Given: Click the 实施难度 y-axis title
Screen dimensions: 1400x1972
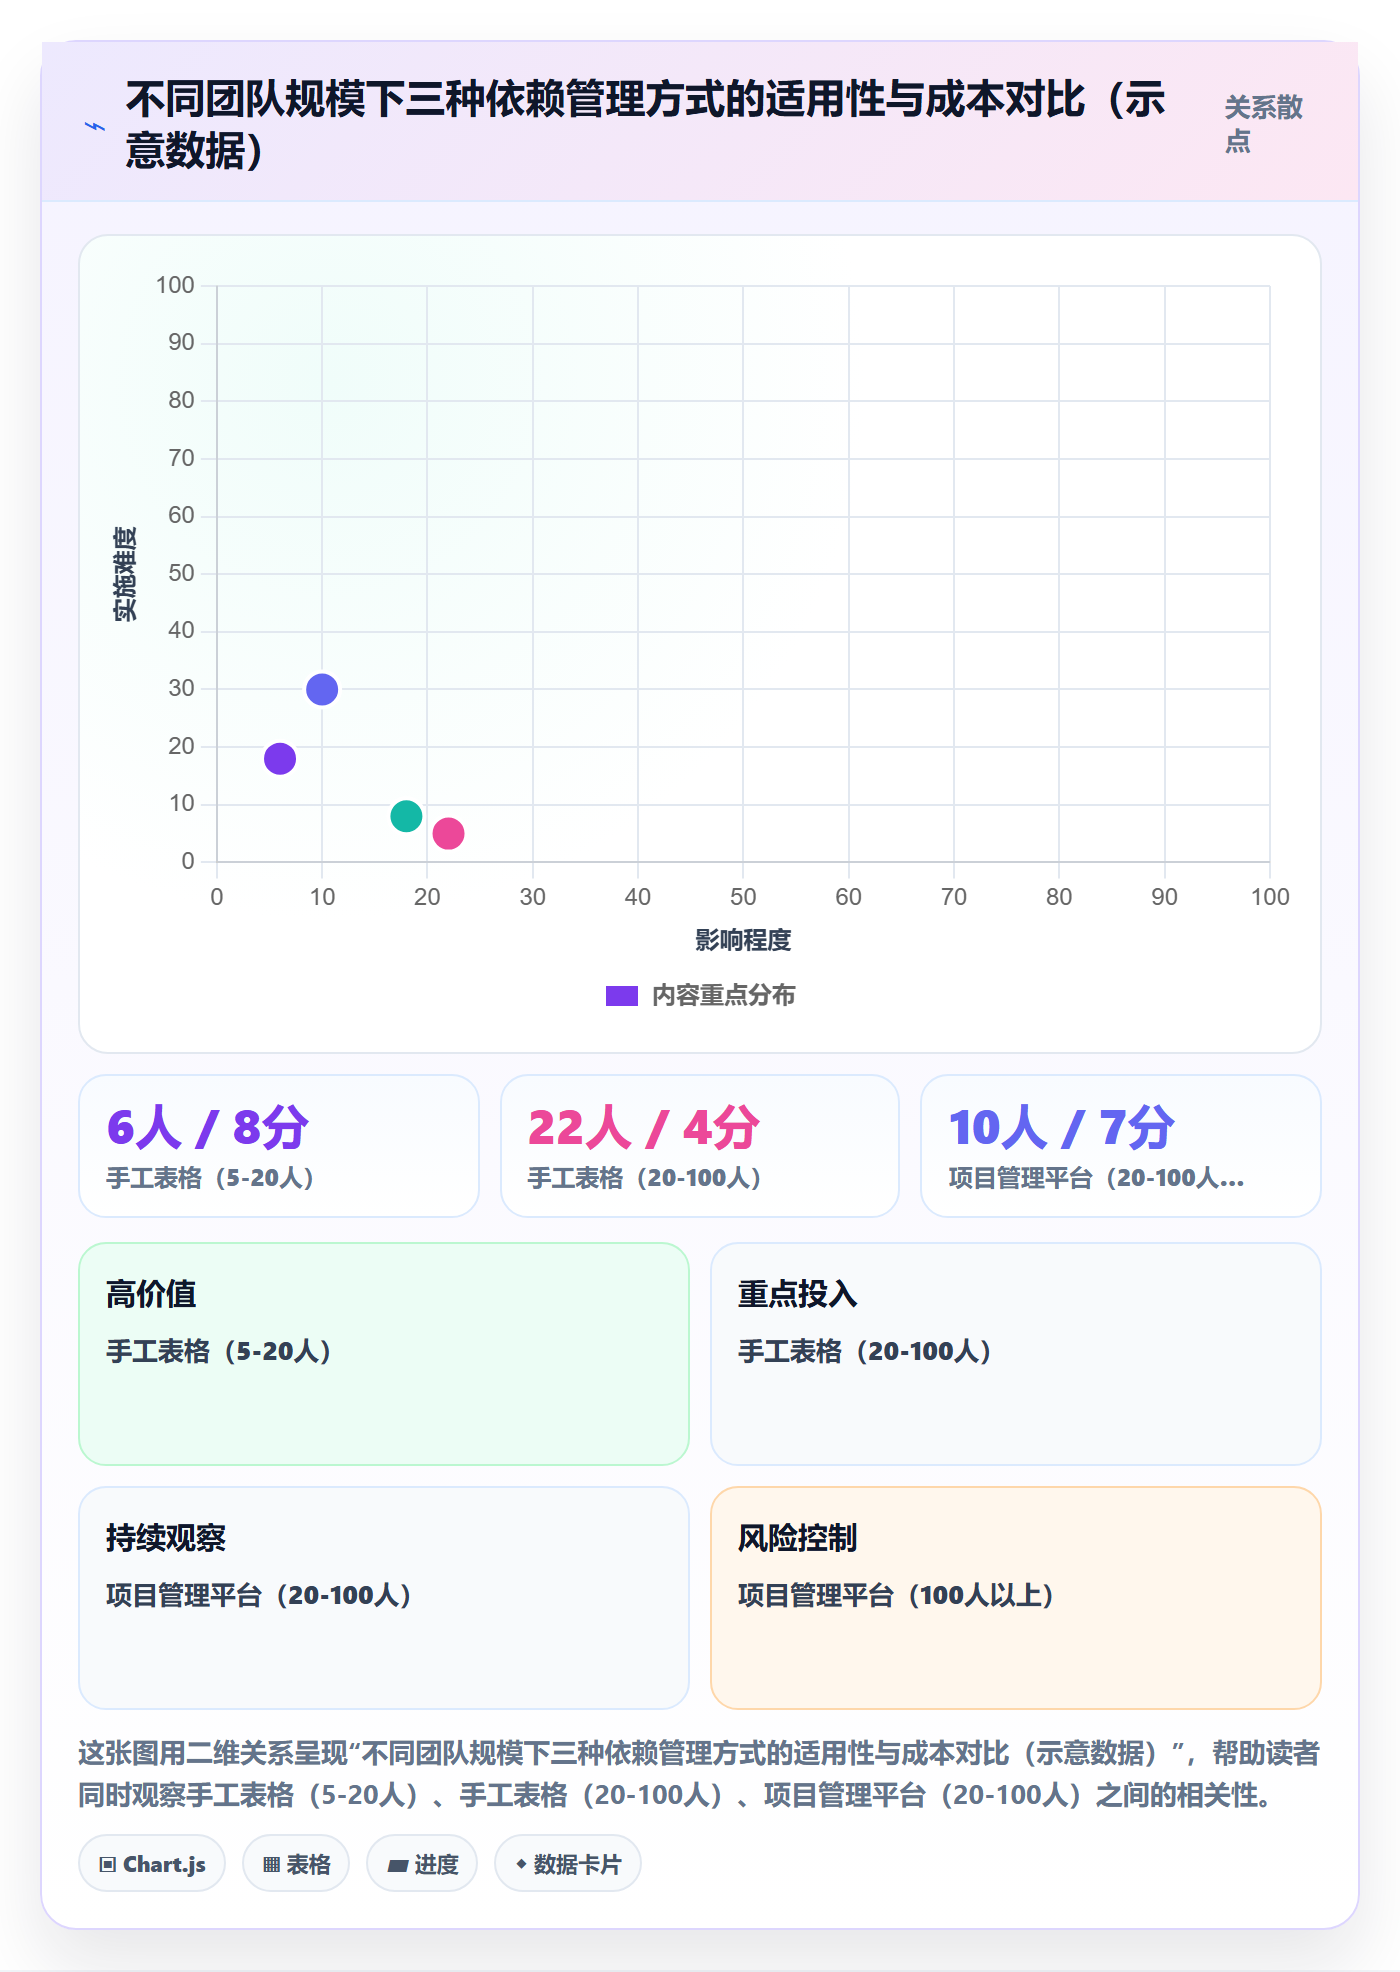Looking at the screenshot, I should (x=125, y=574).
